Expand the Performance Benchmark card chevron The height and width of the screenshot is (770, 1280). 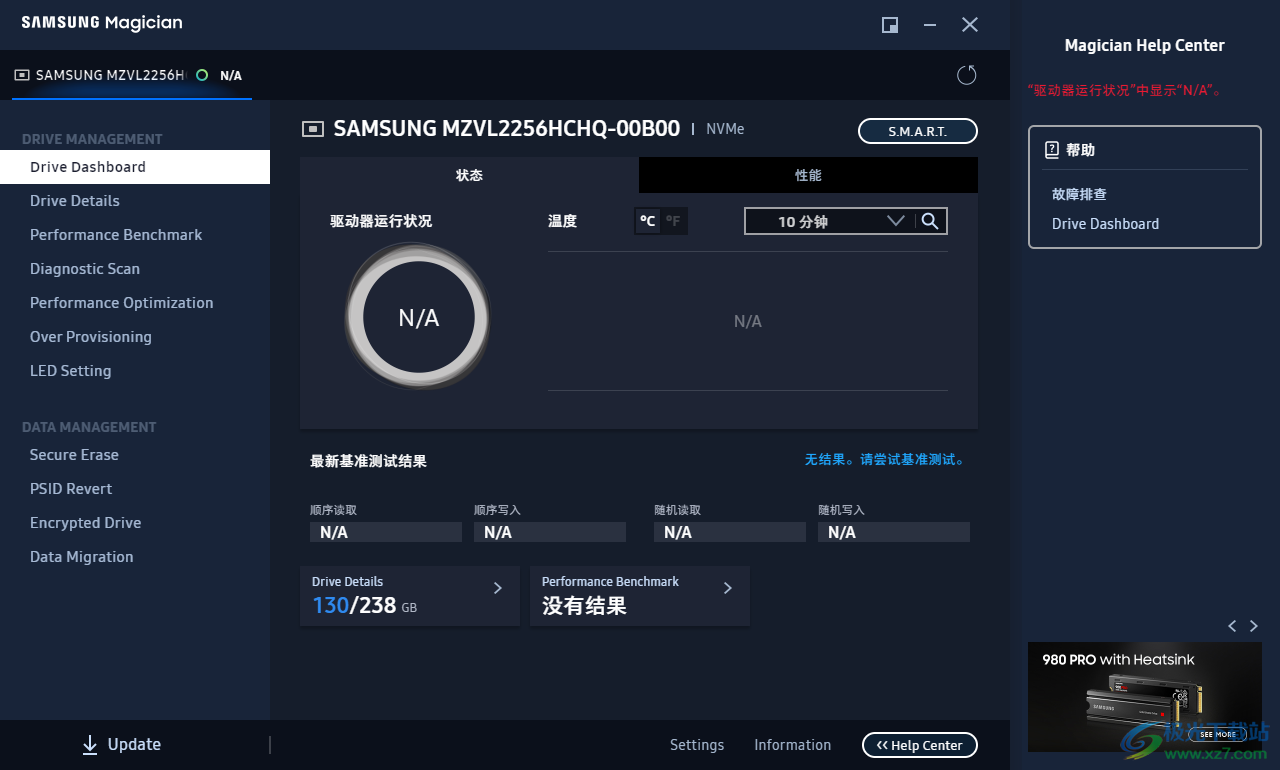click(727, 588)
